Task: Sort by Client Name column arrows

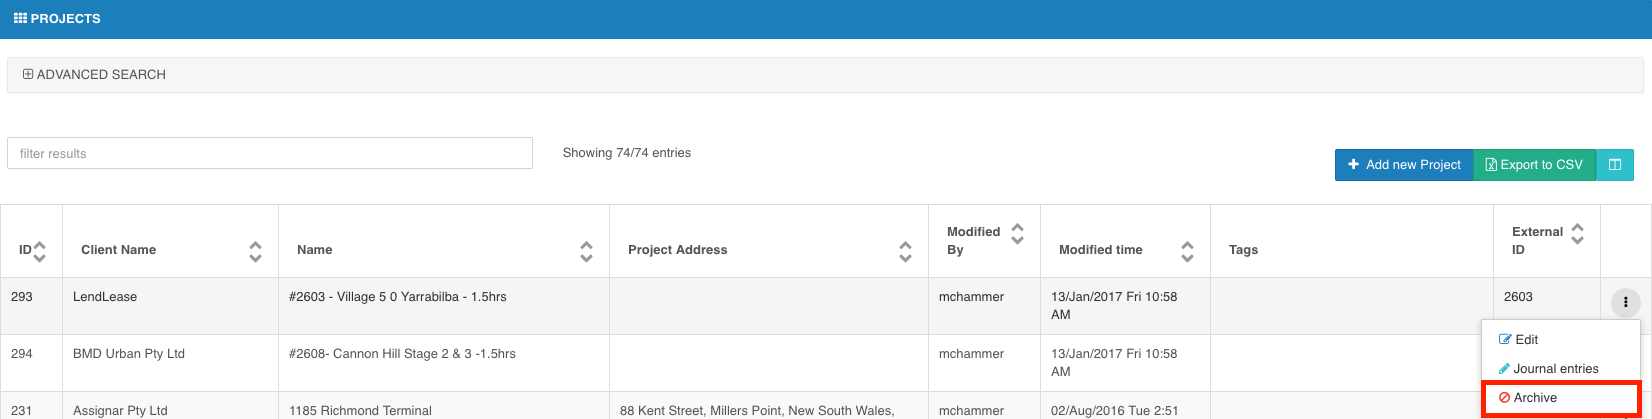Action: click(x=256, y=251)
